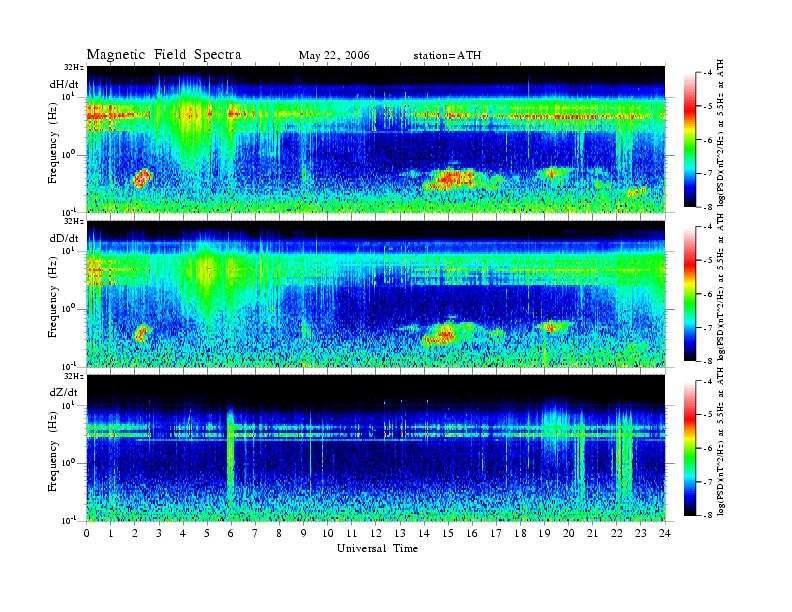
Task: Select the dD/dt panel label
Action: 64,238
